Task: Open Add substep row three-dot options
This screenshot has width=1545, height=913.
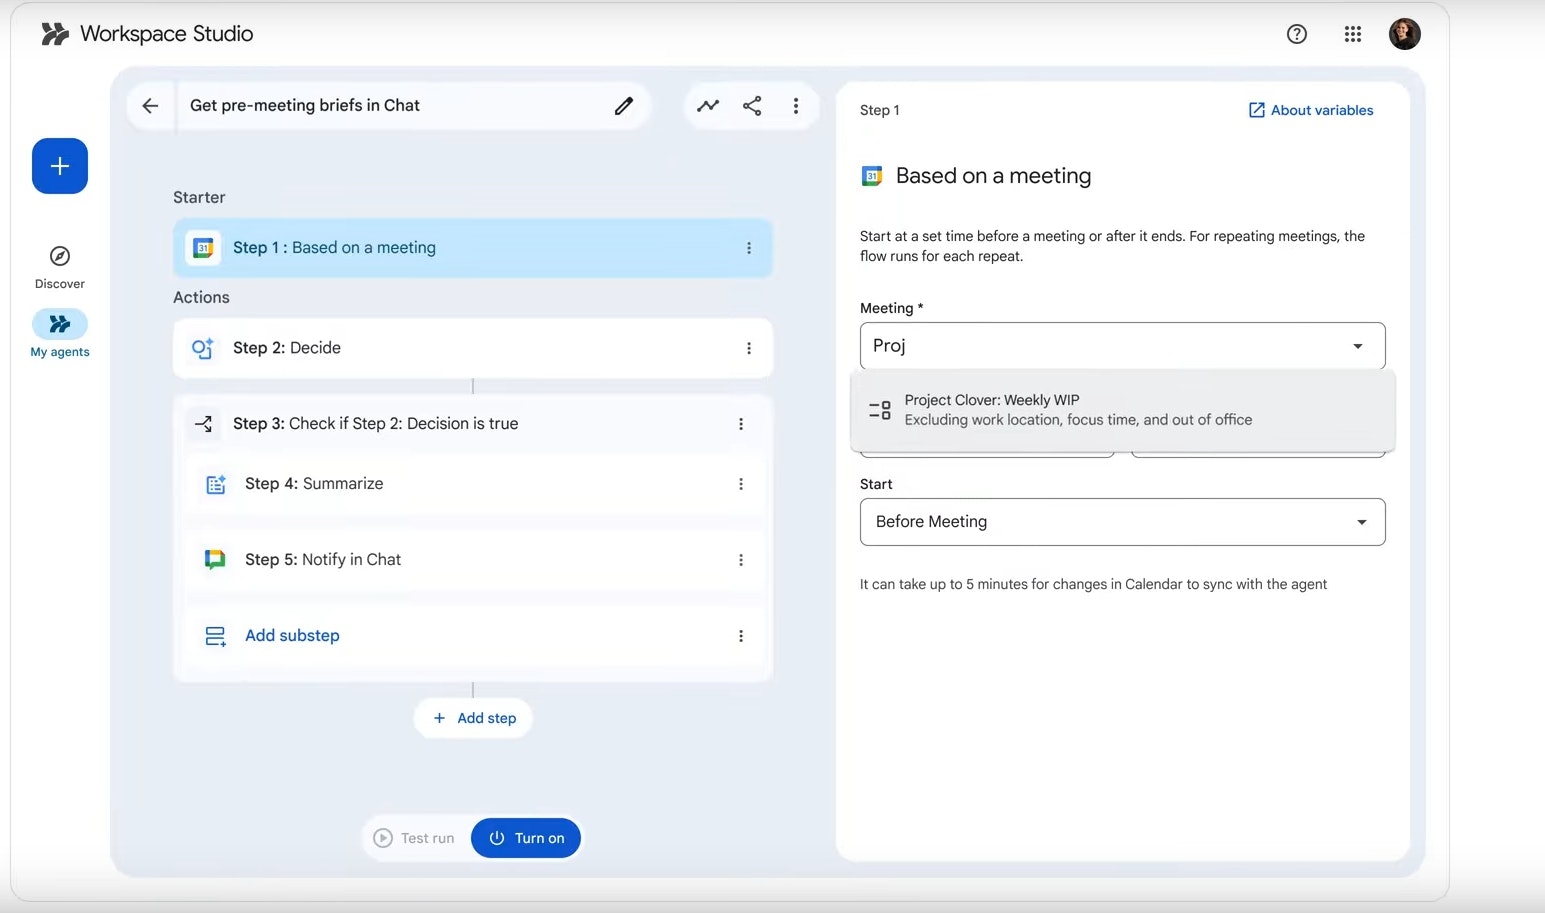Action: pyautogui.click(x=741, y=636)
